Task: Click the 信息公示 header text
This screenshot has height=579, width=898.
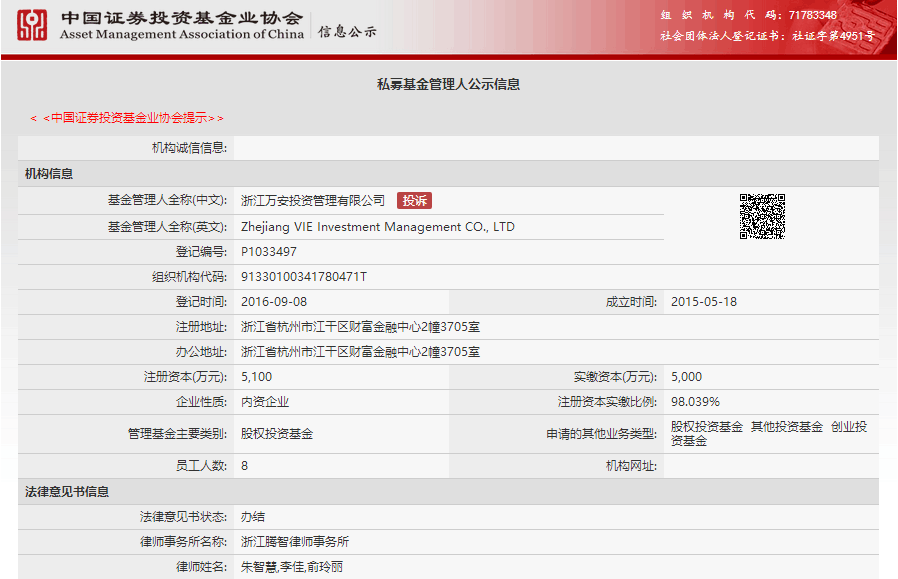Action: (x=347, y=31)
